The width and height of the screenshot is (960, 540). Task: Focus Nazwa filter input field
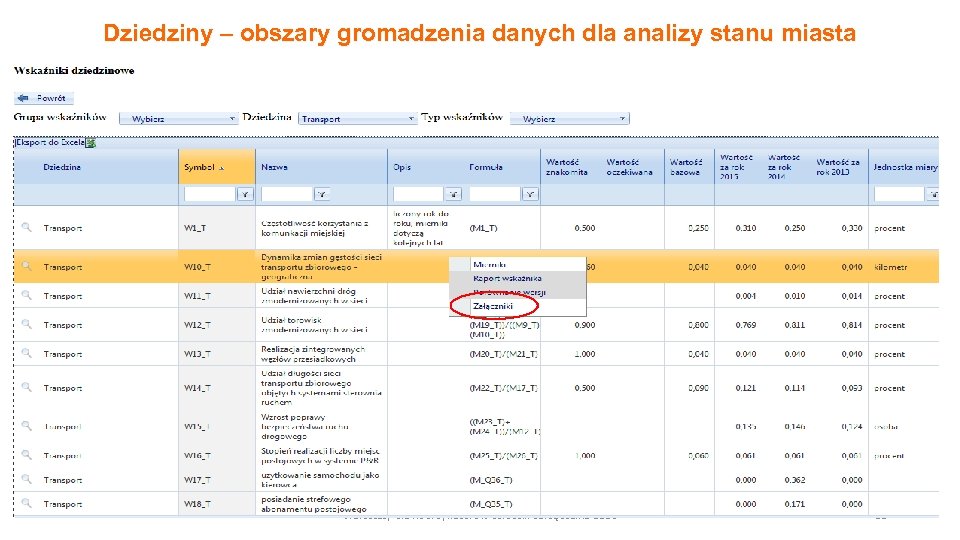click(287, 194)
